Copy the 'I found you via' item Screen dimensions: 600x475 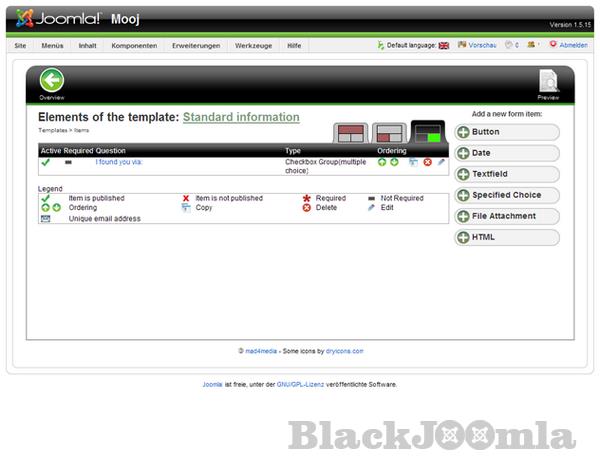[x=413, y=161]
